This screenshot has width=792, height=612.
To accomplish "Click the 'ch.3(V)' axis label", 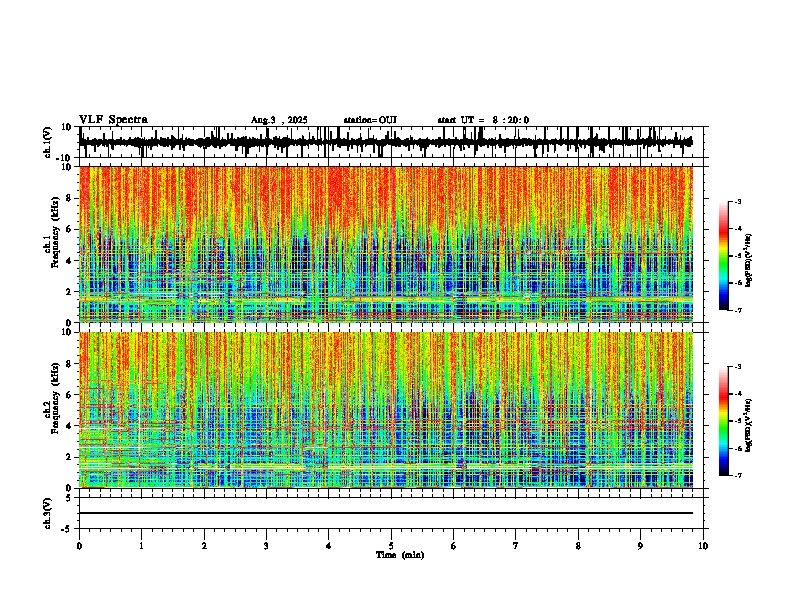I will 49,513.
